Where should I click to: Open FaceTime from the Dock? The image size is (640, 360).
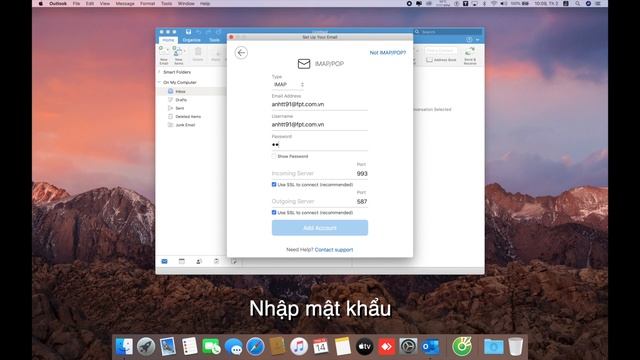click(x=211, y=347)
